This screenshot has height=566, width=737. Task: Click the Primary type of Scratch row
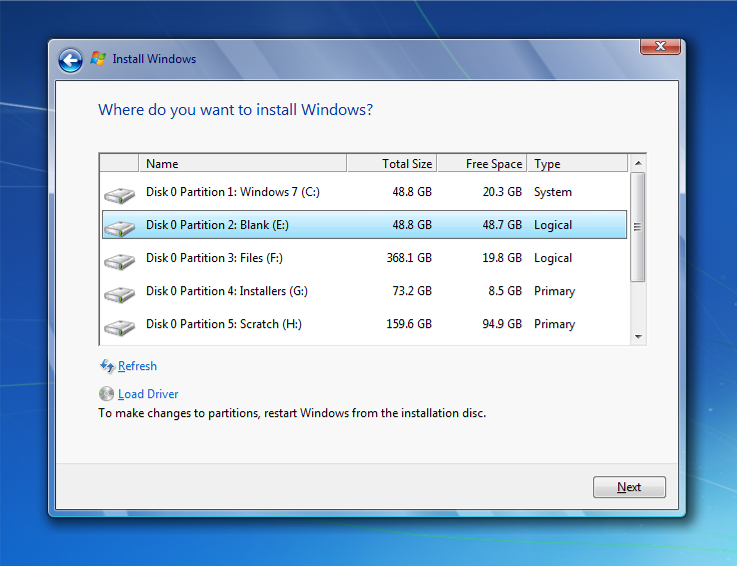tap(555, 324)
